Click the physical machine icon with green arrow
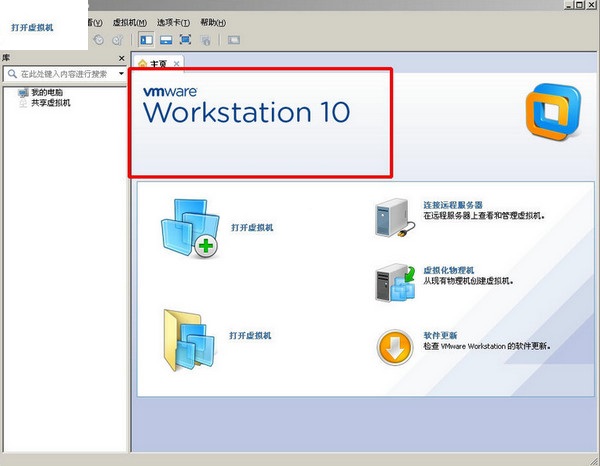Screen dimensions: 600x466 [395, 283]
